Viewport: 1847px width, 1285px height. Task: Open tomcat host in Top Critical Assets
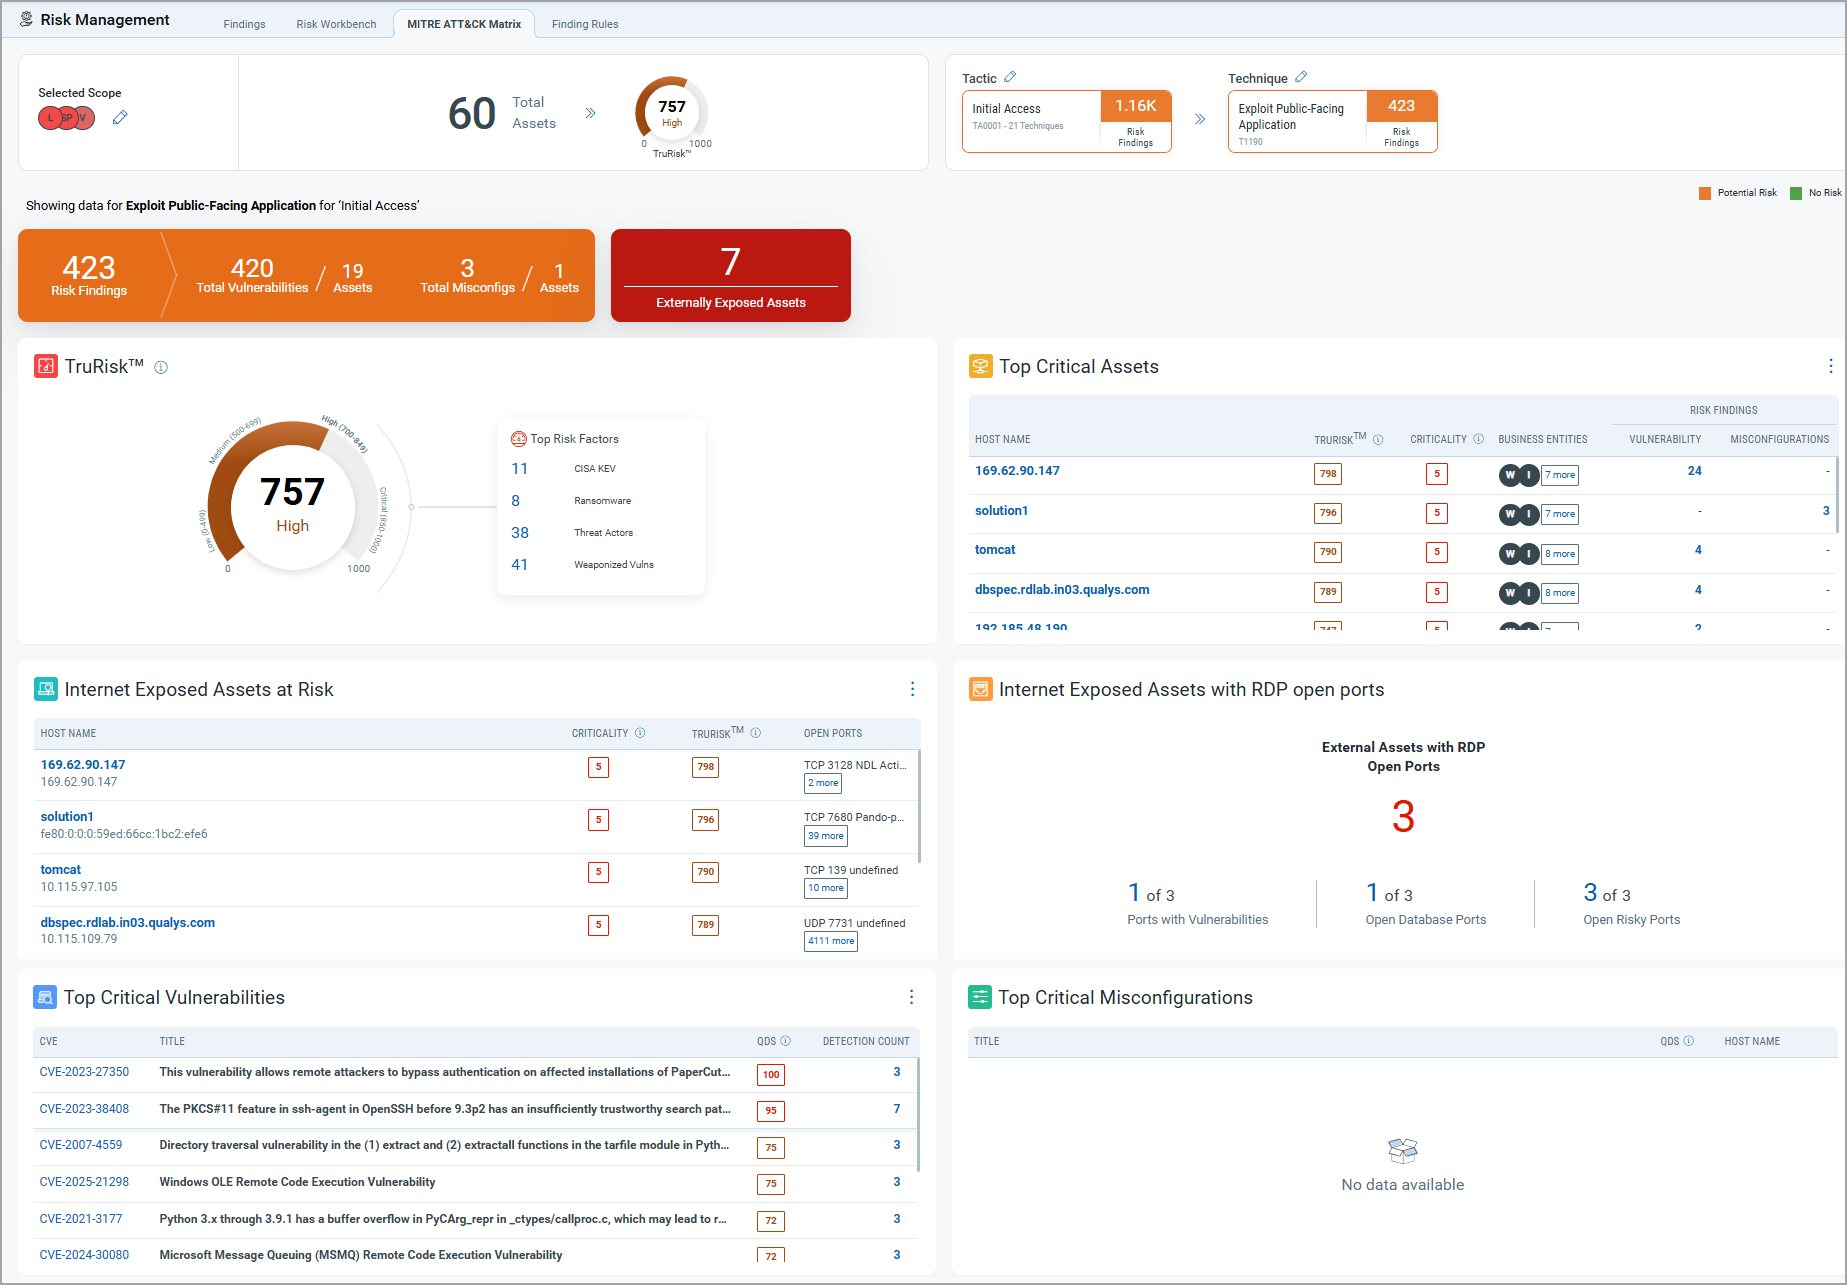click(995, 550)
